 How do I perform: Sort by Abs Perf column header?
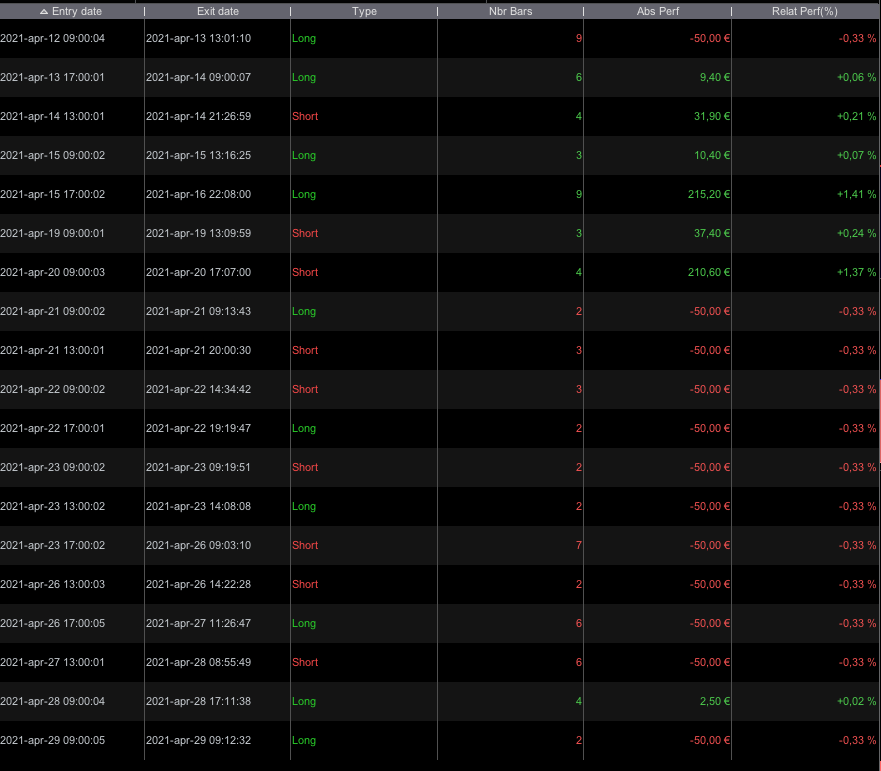coord(657,11)
